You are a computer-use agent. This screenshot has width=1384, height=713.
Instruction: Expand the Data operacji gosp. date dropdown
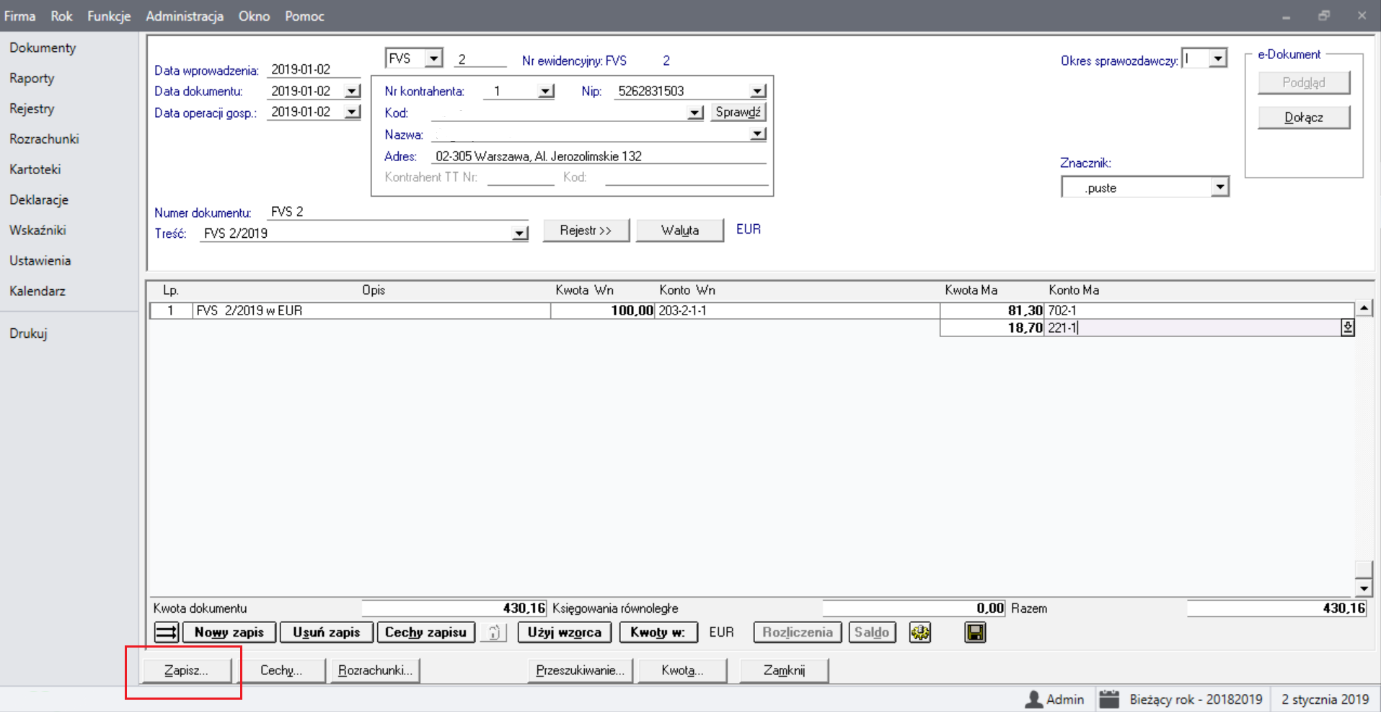tap(352, 112)
